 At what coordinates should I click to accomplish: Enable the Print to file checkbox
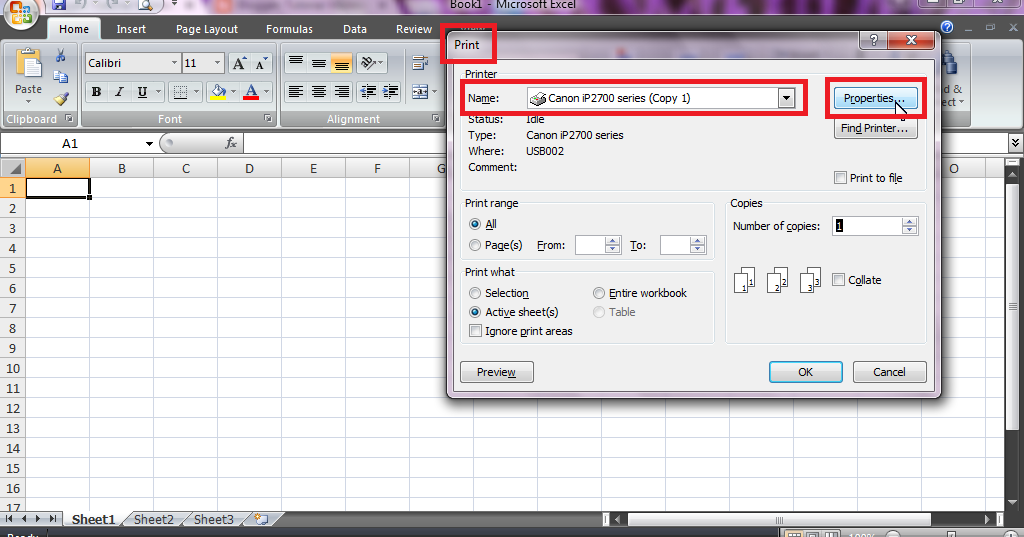[x=840, y=178]
